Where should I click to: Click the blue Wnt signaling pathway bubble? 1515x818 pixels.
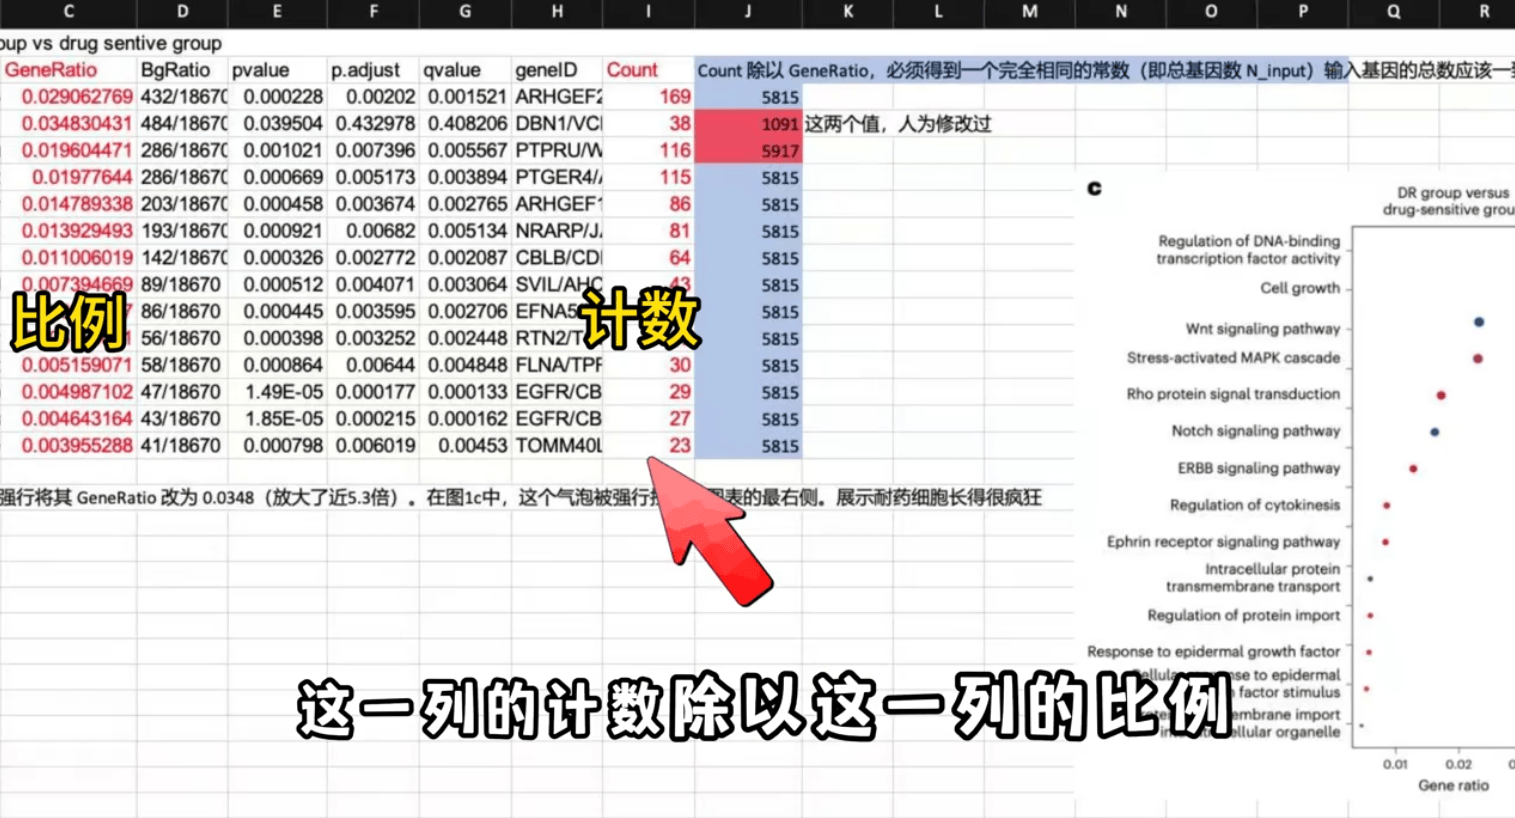[x=1477, y=322]
